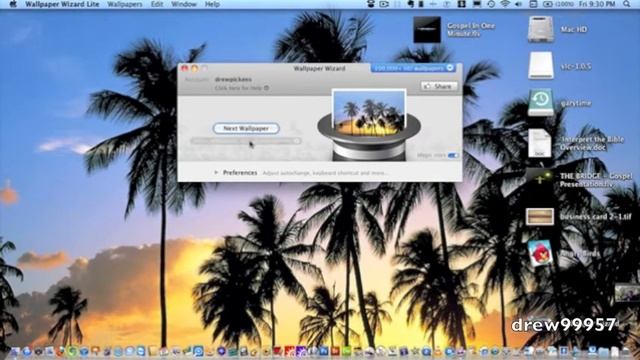Viewport: 640px width, 360px height.
Task: Open the Help menu
Action: pos(212,4)
